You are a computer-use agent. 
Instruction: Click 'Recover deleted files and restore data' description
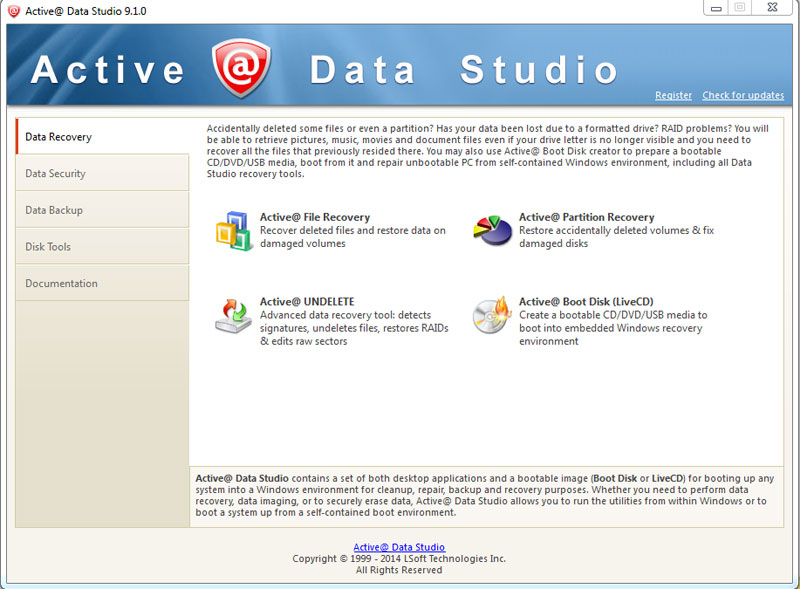(x=353, y=237)
